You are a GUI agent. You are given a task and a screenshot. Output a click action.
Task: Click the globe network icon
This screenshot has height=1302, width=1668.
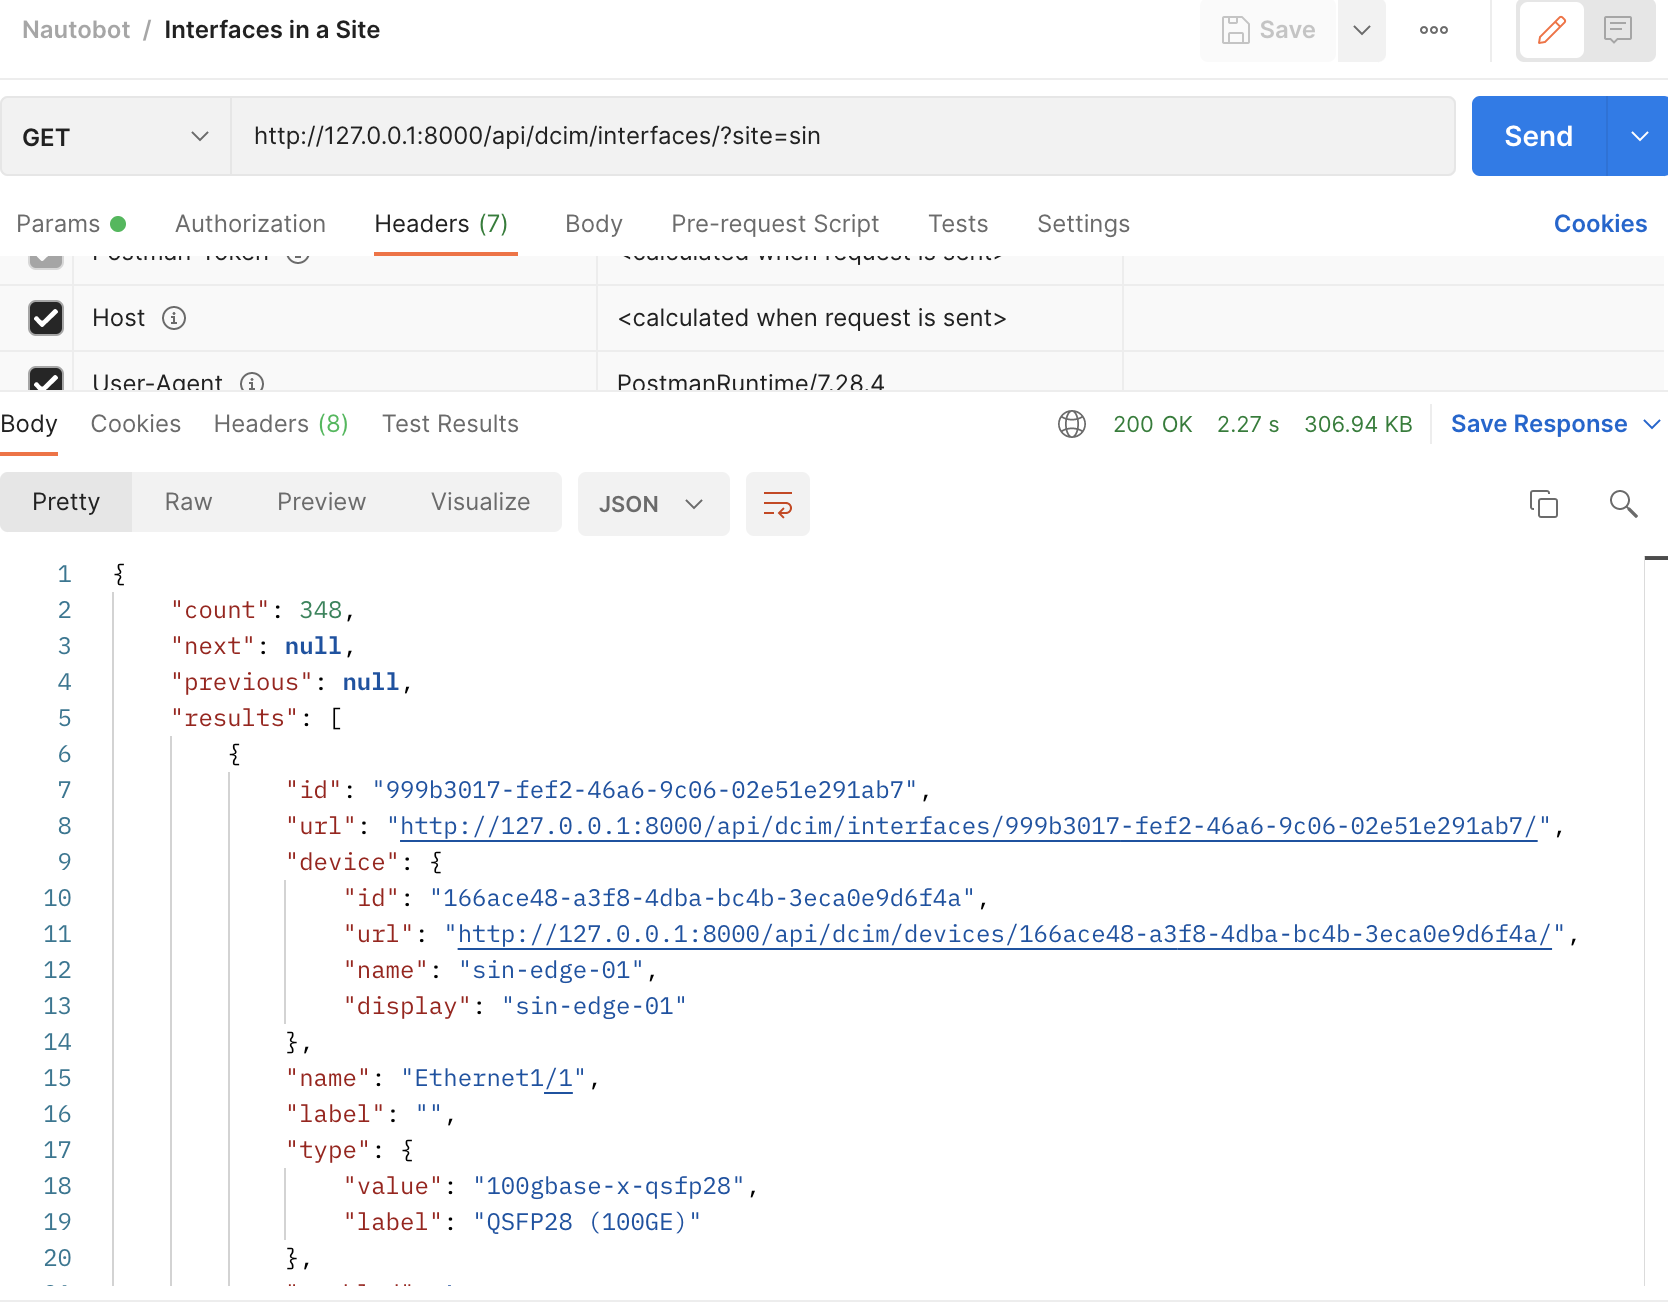coord(1071,424)
